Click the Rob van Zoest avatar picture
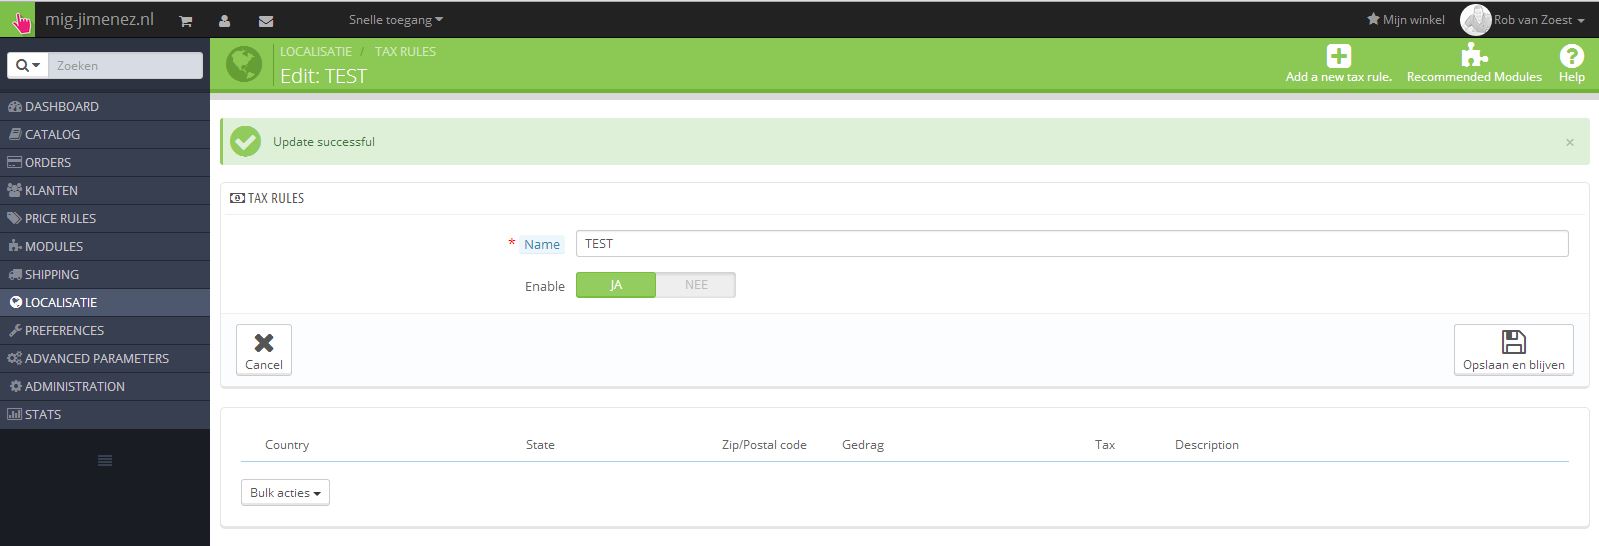This screenshot has width=1599, height=546. click(x=1475, y=19)
